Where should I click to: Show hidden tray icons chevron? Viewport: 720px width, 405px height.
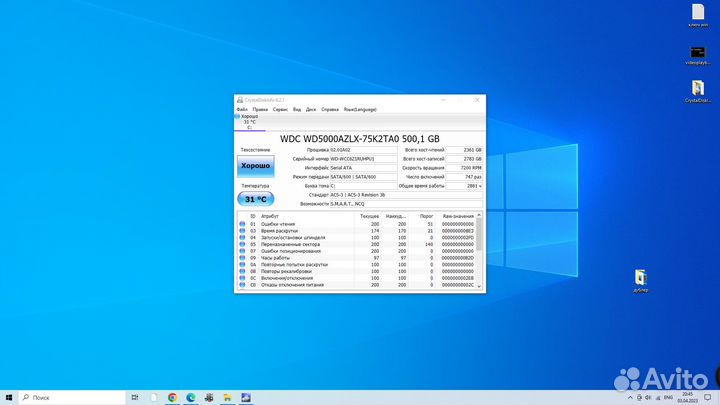(x=630, y=397)
